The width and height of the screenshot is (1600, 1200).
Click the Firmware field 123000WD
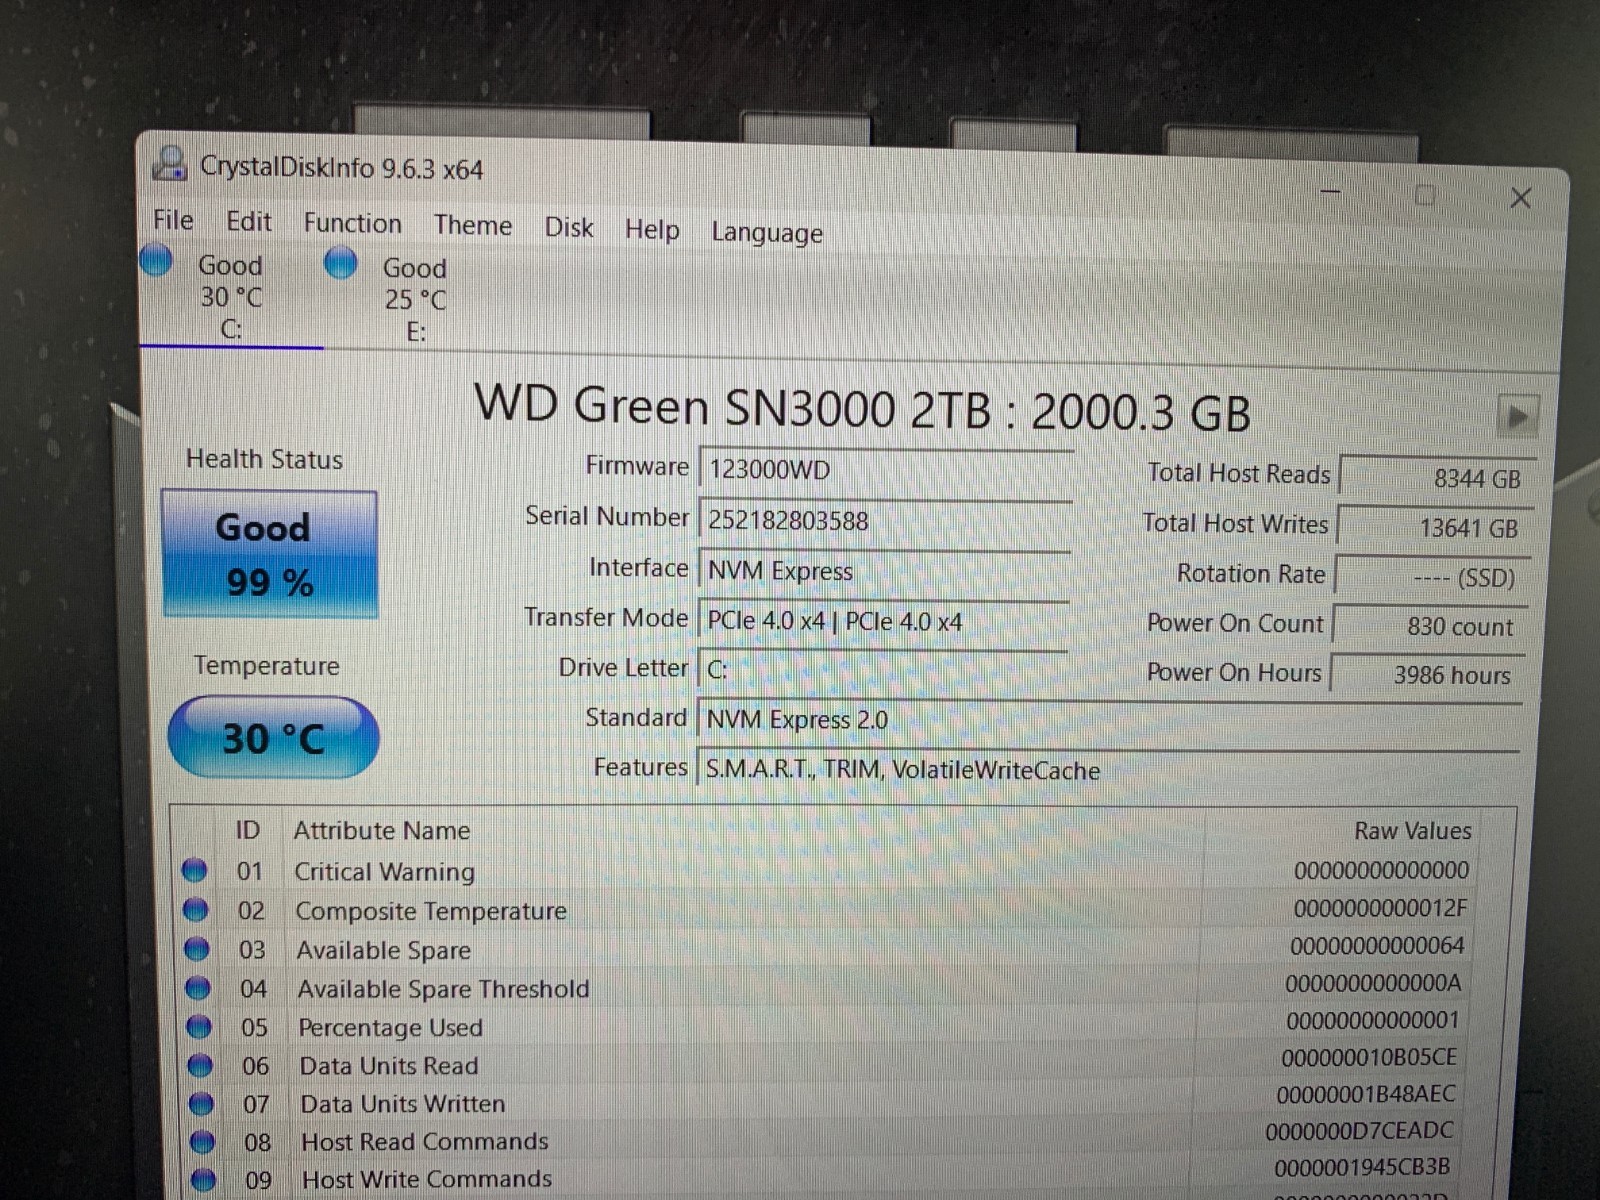point(886,470)
